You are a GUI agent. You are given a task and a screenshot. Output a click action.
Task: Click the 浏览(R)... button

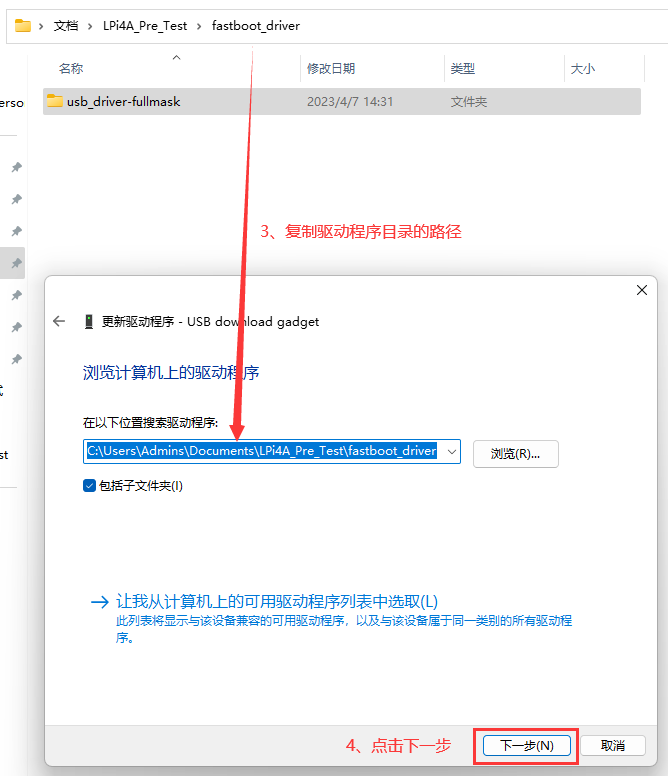516,454
